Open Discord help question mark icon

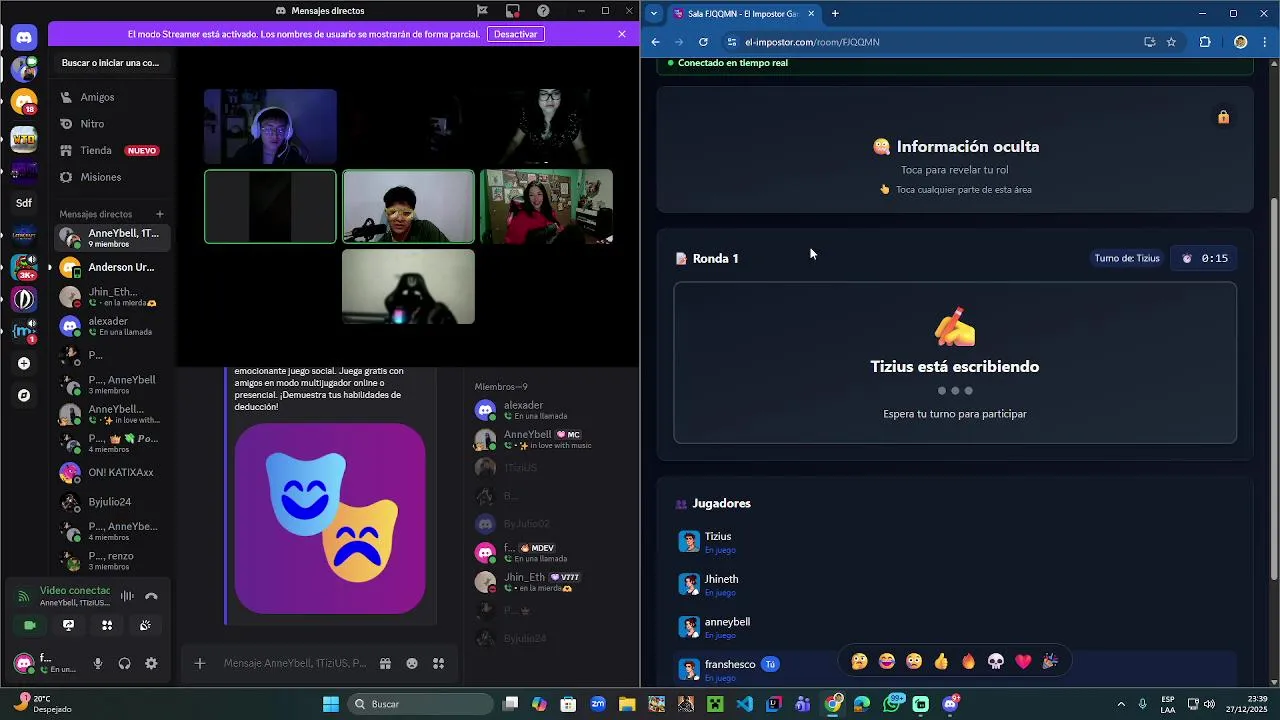543,11
